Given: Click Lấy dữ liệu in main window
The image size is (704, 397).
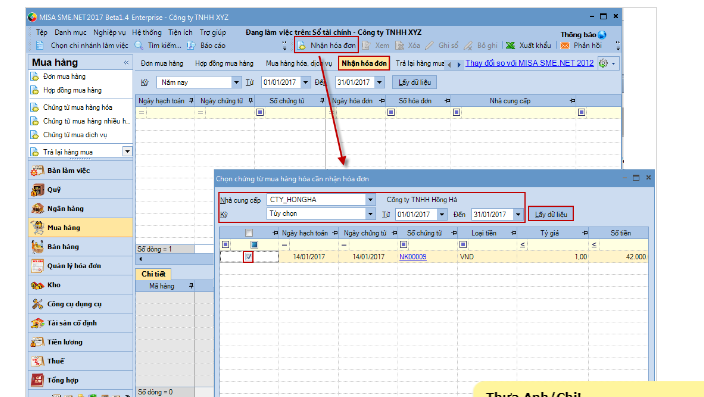Looking at the screenshot, I should 414,82.
